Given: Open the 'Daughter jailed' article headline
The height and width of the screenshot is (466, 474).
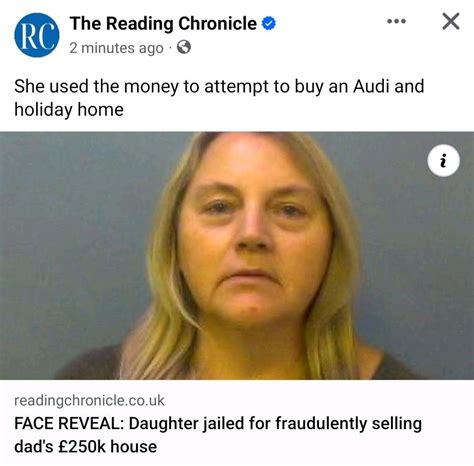Looking at the screenshot, I should tap(218, 435).
